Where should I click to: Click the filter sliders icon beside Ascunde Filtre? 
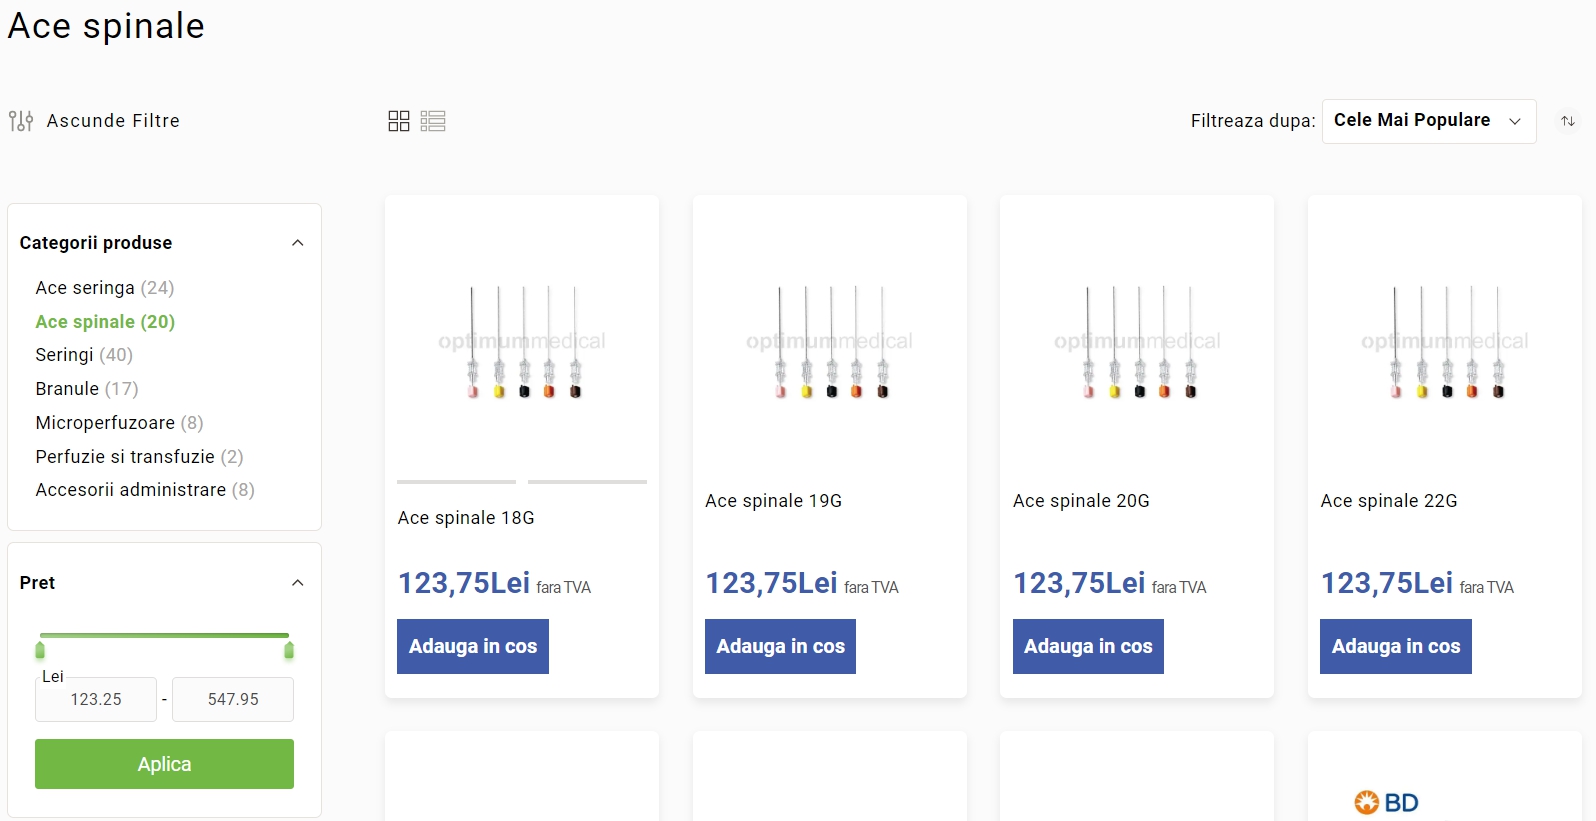21,121
